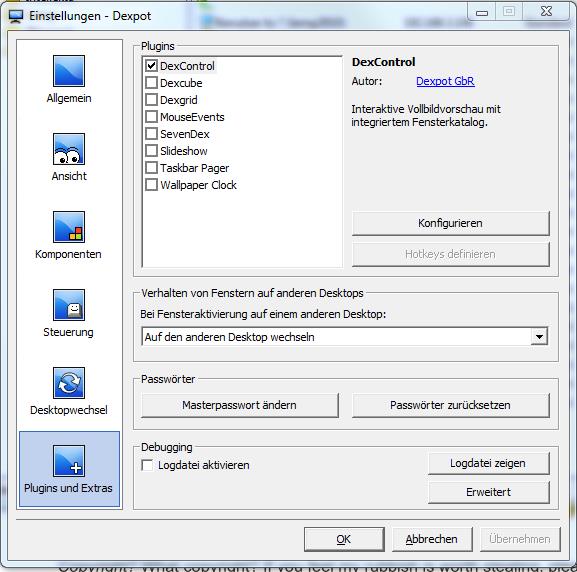
Task: Close the Einstellungen window
Action: 546,11
